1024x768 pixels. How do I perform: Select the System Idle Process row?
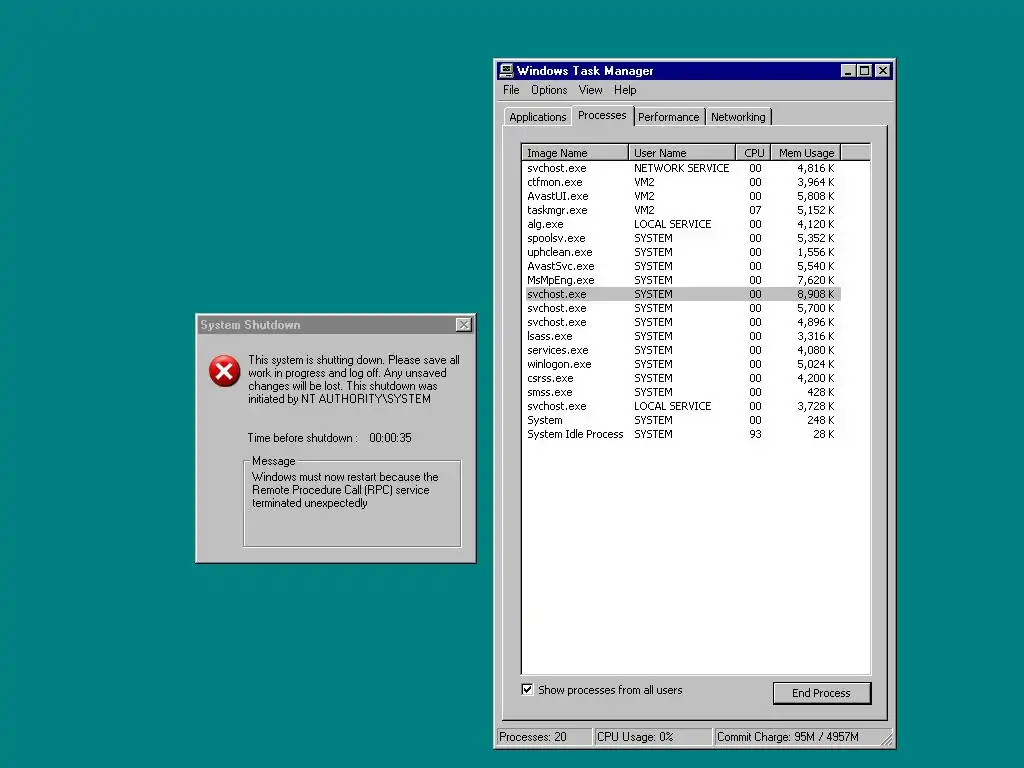tap(682, 434)
